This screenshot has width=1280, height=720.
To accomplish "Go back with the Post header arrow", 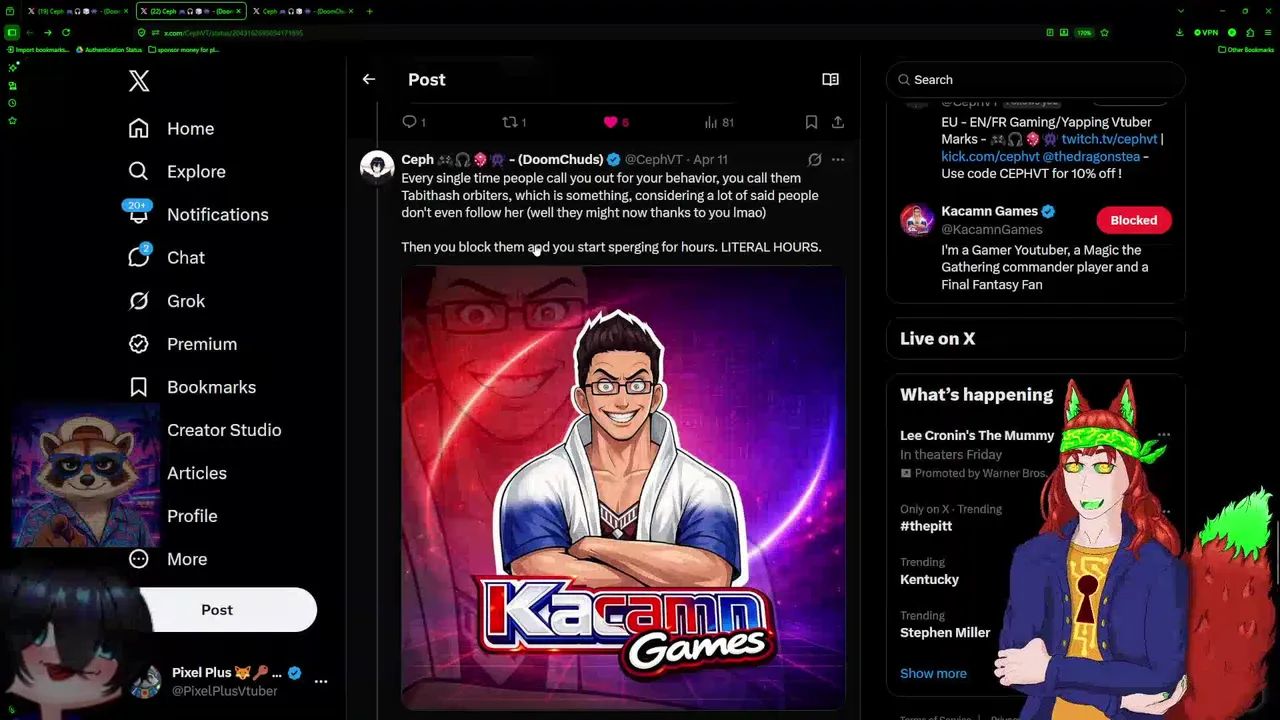I will (x=369, y=79).
